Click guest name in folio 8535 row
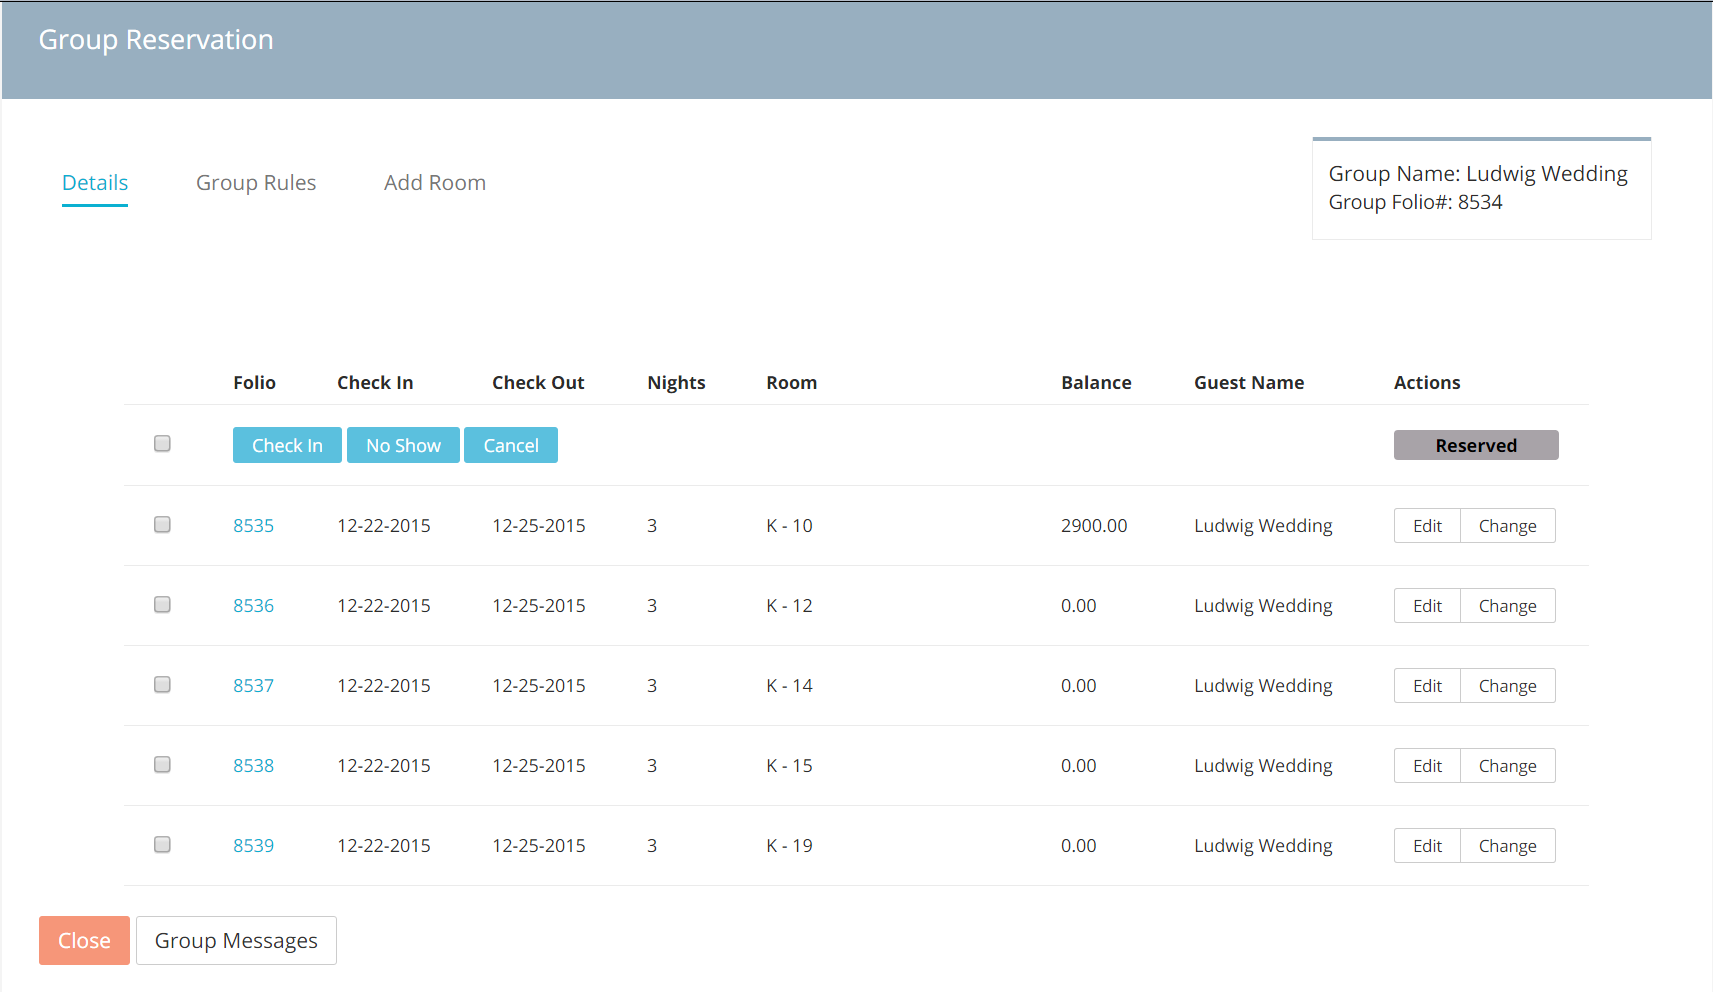The width and height of the screenshot is (1713, 992). click(1263, 526)
